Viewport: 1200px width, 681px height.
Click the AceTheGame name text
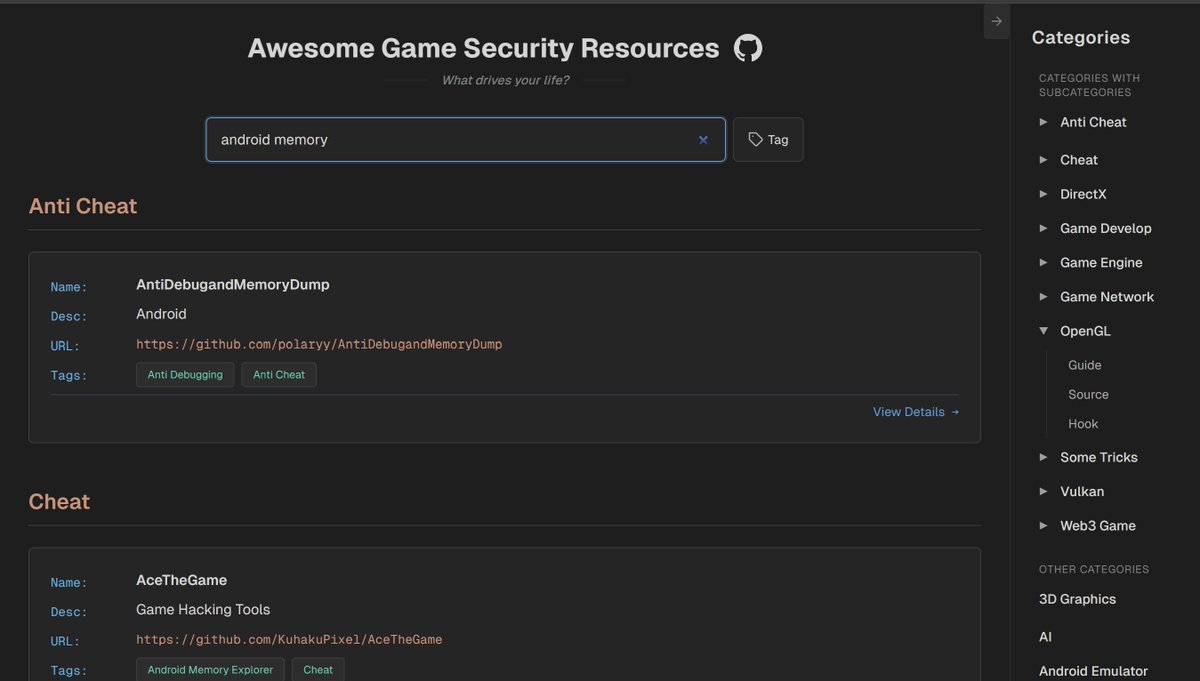click(x=181, y=580)
